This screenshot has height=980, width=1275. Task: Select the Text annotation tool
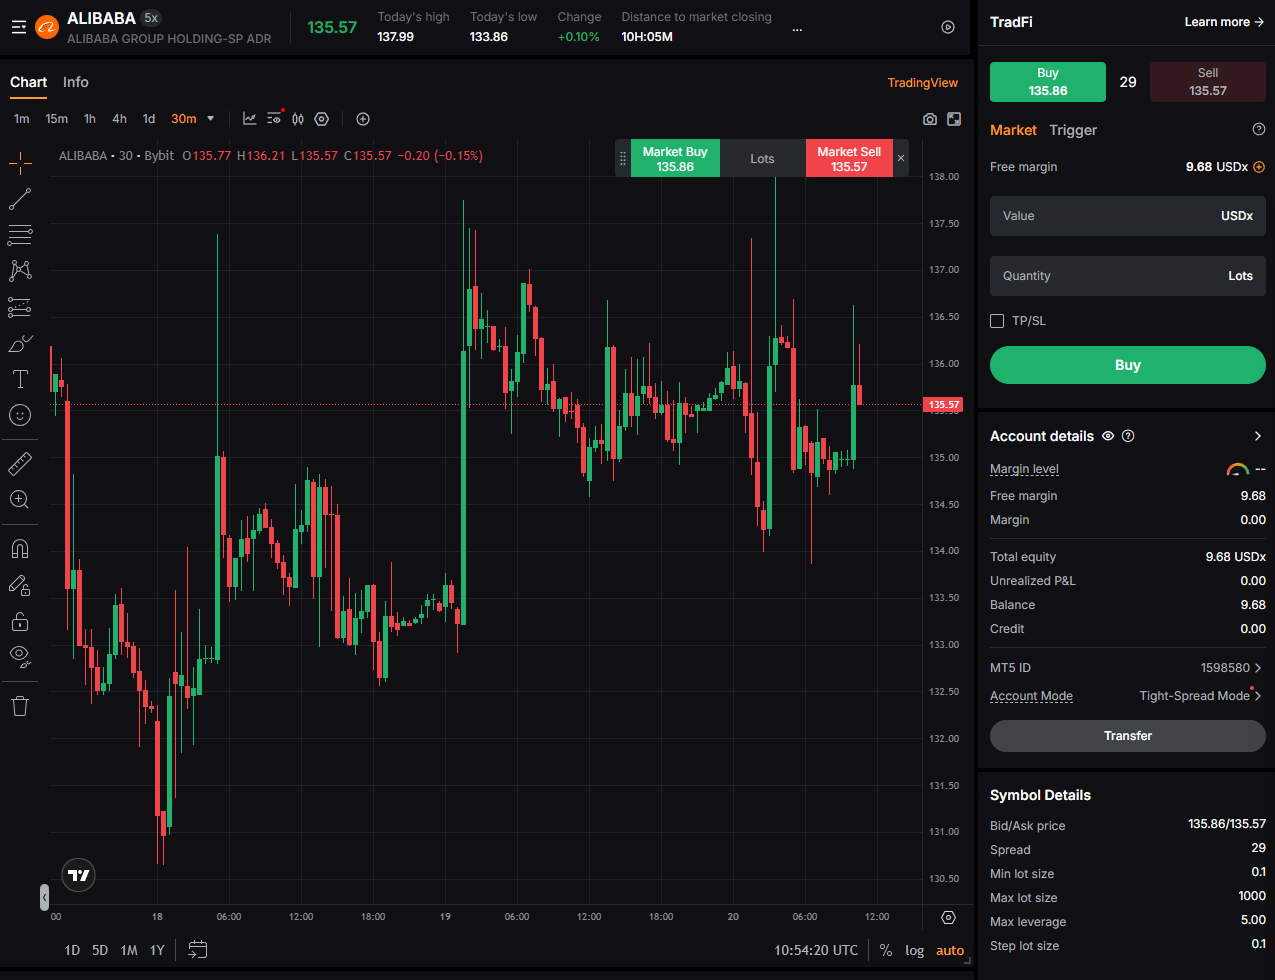click(20, 379)
